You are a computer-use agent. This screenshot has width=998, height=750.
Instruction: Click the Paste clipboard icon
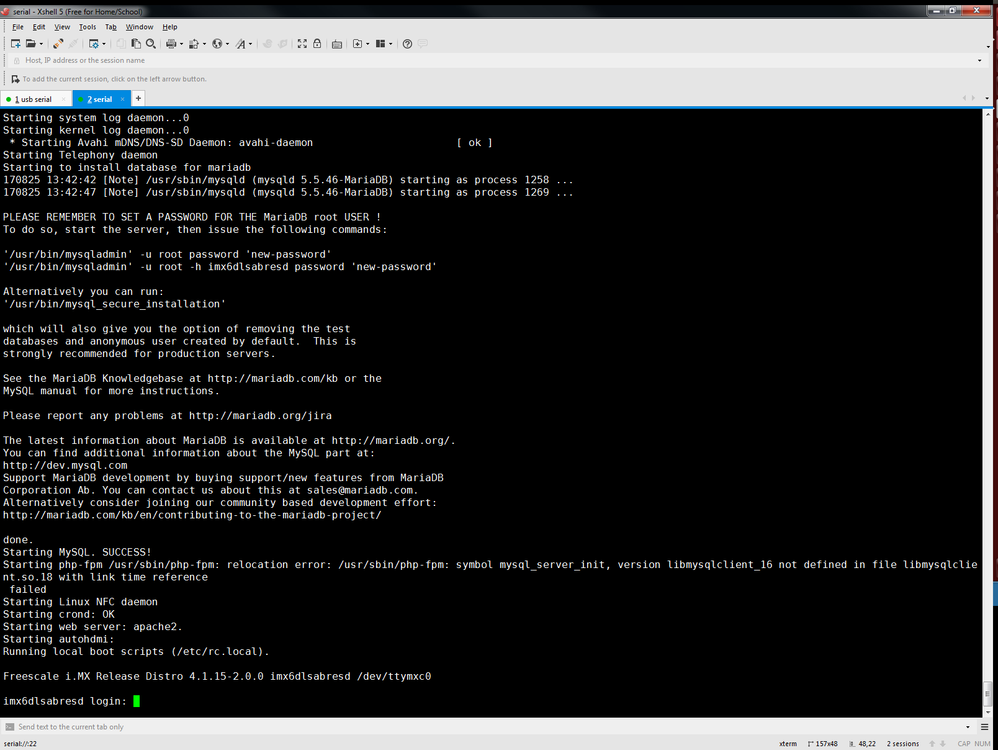(136, 43)
